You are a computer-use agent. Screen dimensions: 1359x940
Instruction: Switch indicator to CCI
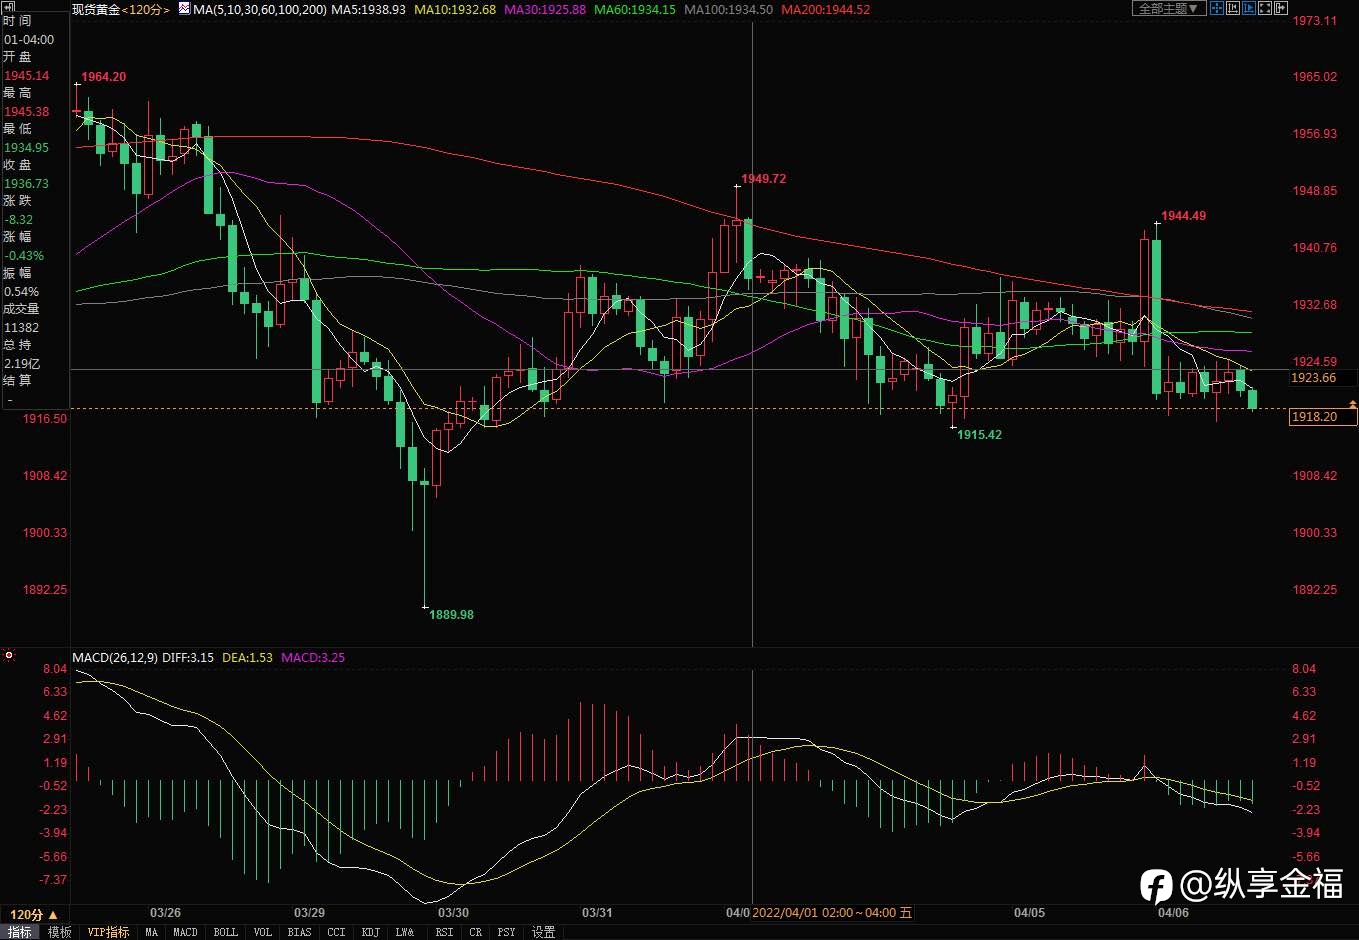[x=336, y=932]
